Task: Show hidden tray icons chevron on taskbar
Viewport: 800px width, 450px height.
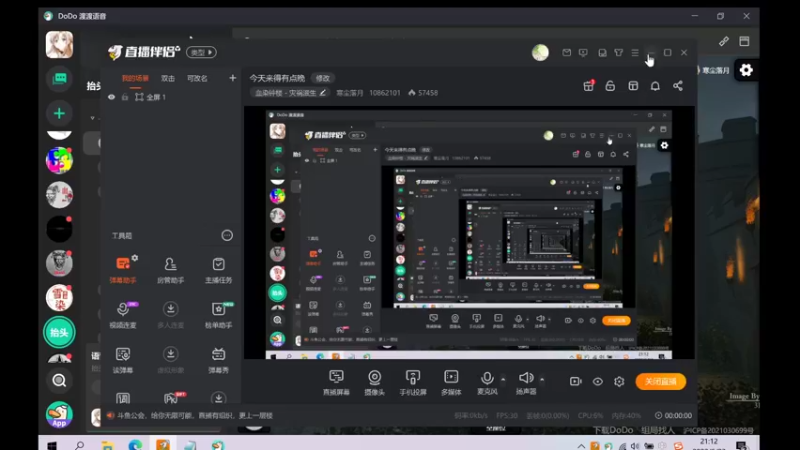Action: pos(581,446)
